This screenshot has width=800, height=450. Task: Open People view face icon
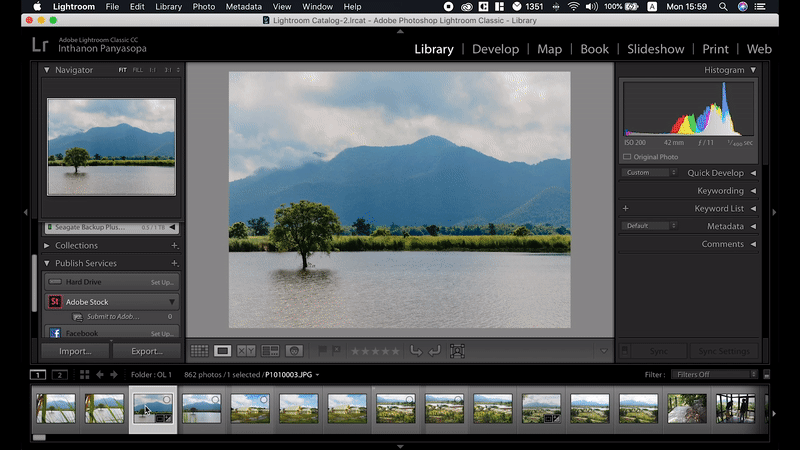[294, 351]
